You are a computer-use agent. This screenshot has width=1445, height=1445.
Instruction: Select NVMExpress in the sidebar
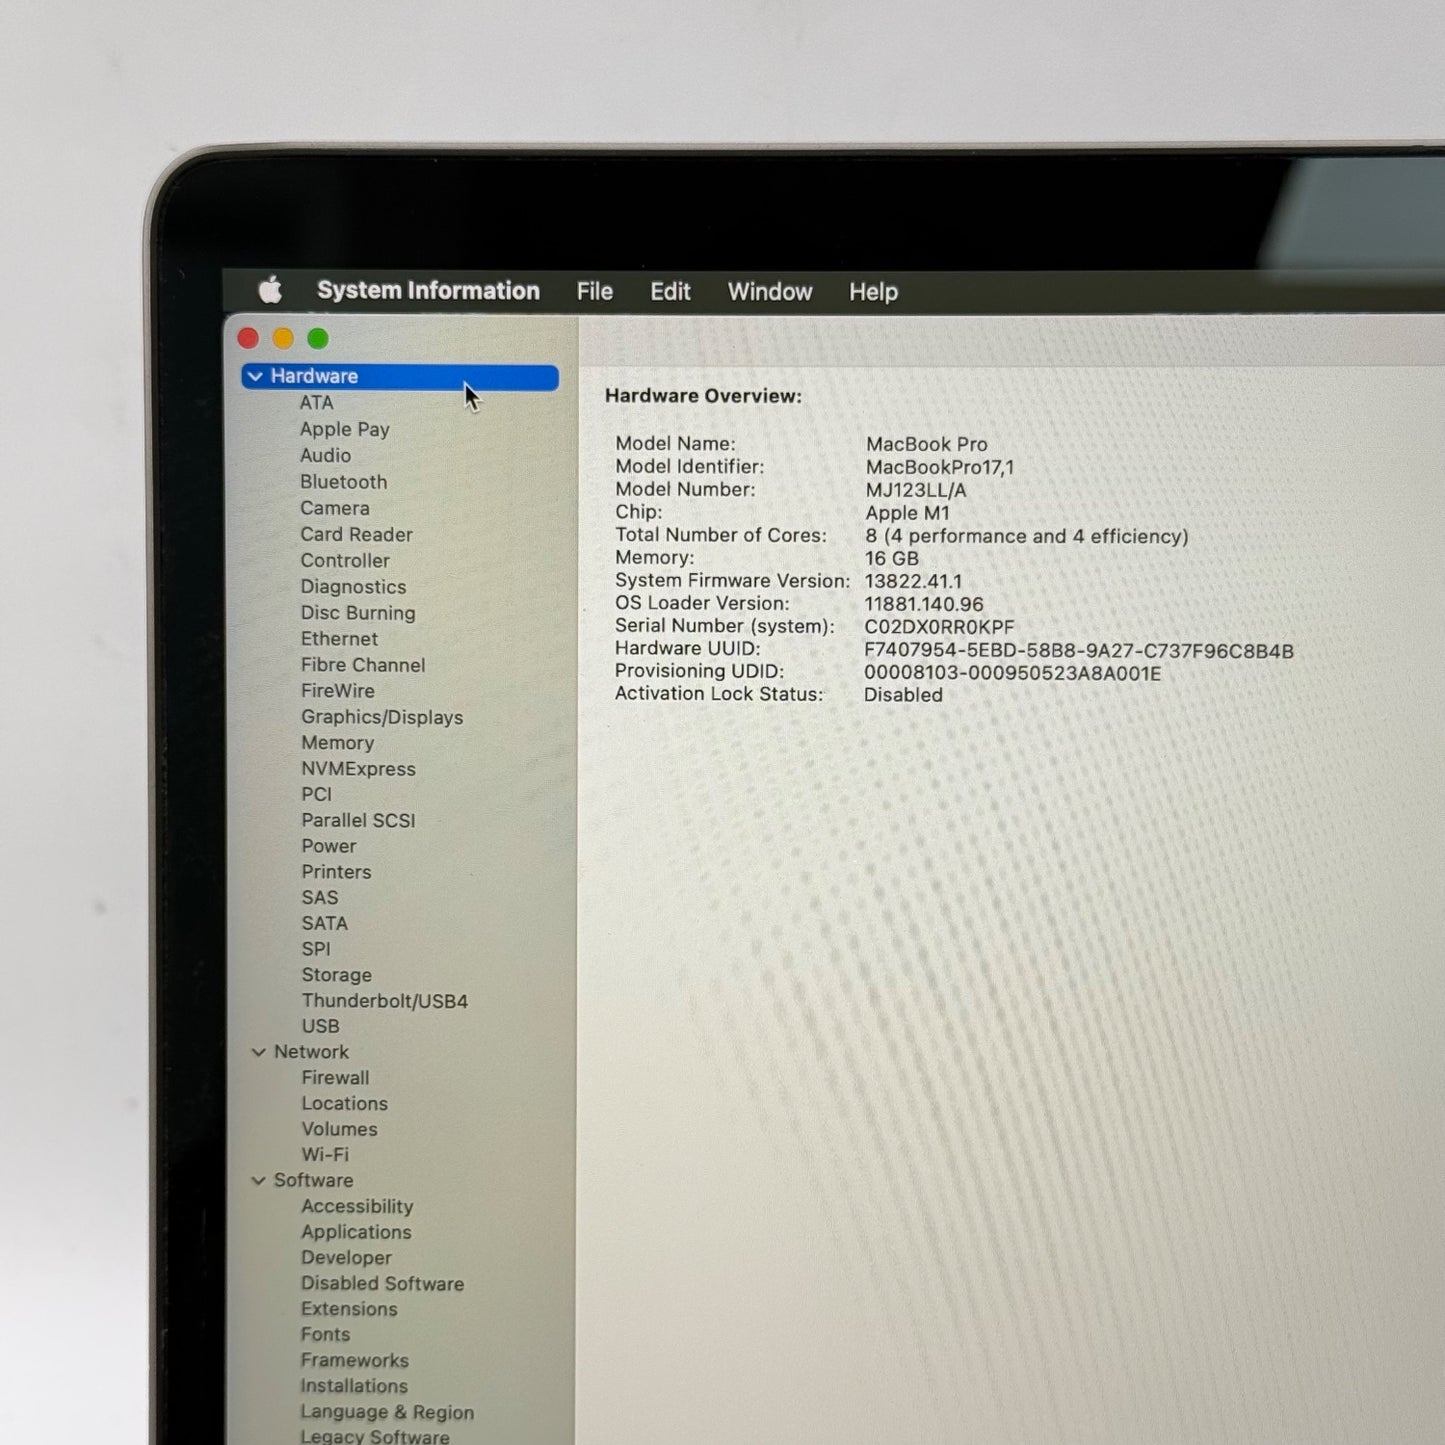(358, 769)
